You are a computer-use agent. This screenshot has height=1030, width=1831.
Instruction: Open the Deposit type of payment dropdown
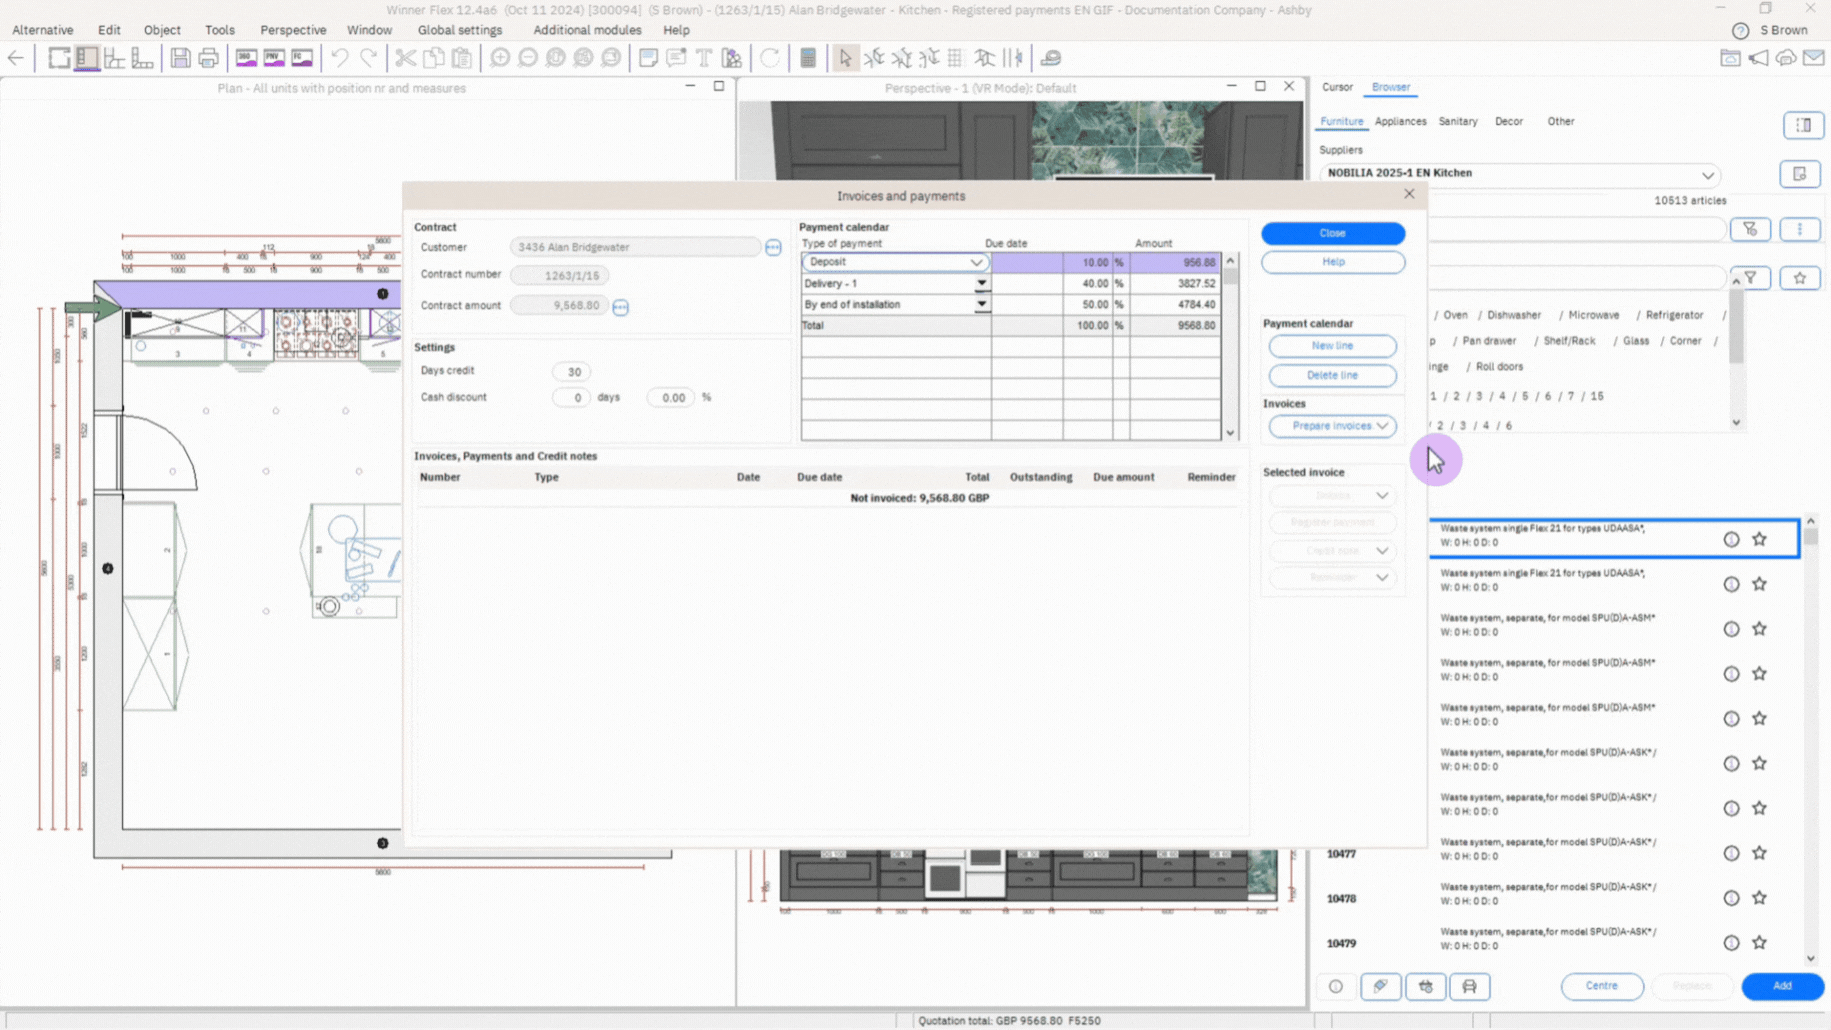(975, 262)
